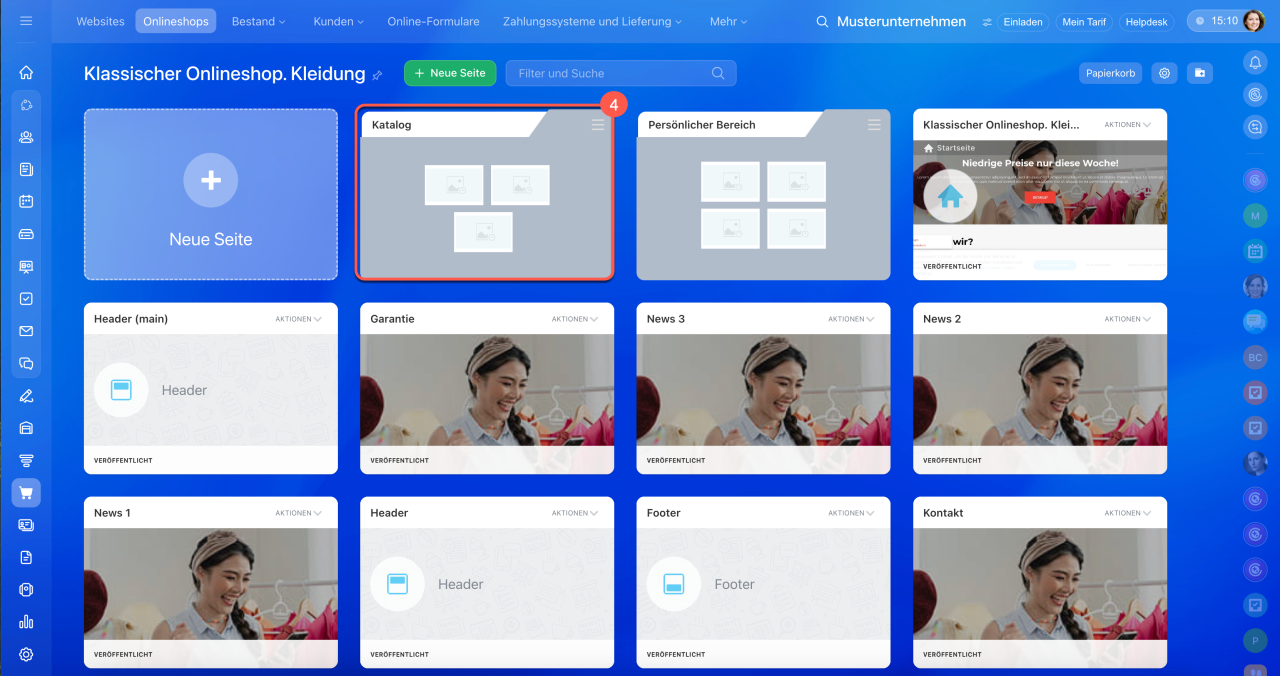Open the Websites tab
The width and height of the screenshot is (1280, 676).
point(101,21)
